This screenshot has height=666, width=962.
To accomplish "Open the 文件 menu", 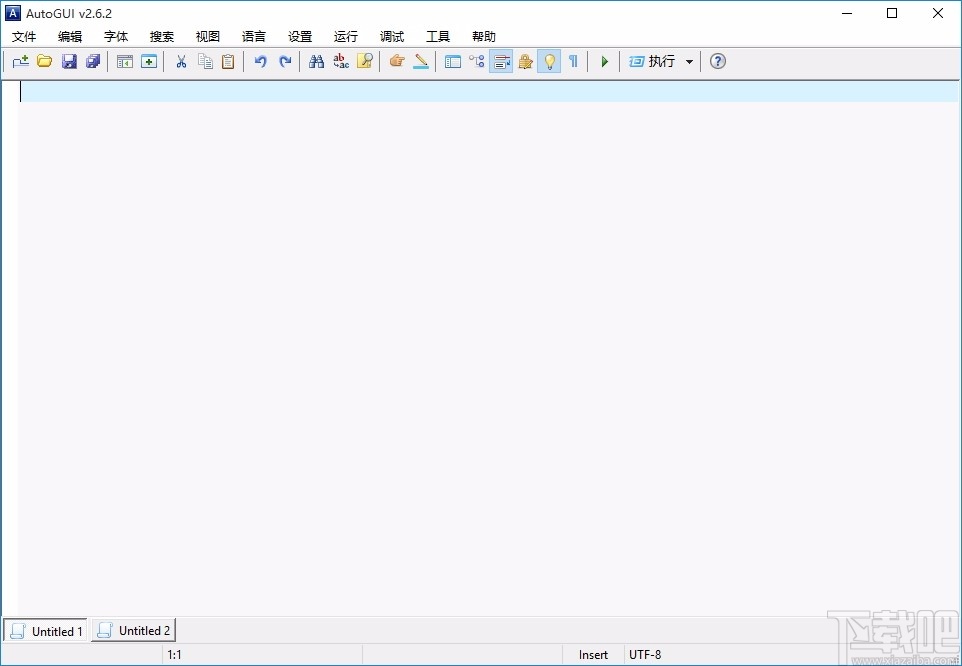I will click(x=25, y=36).
